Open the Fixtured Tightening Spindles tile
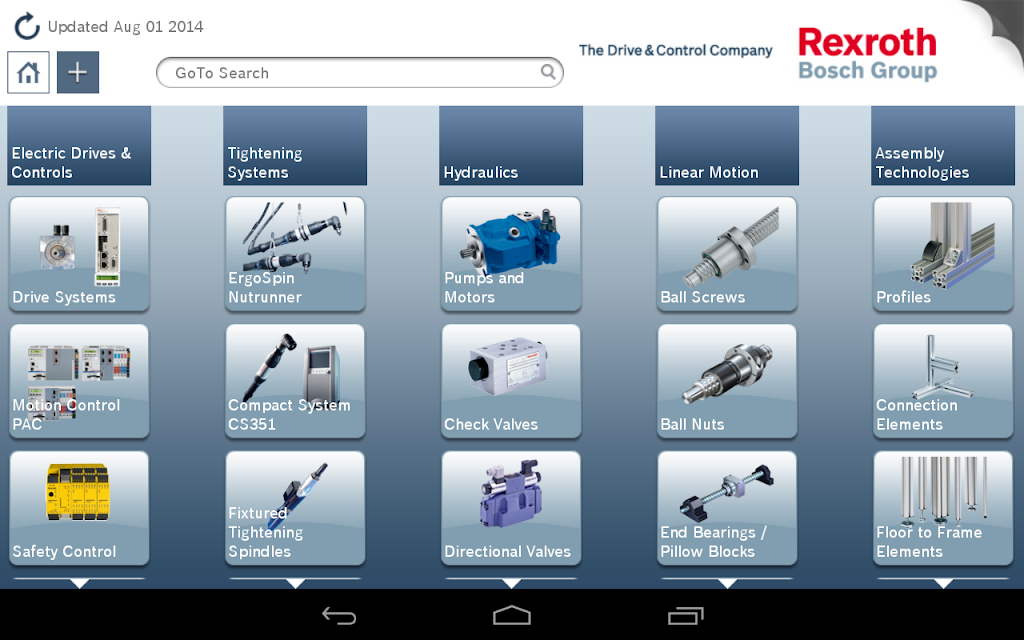 click(295, 508)
